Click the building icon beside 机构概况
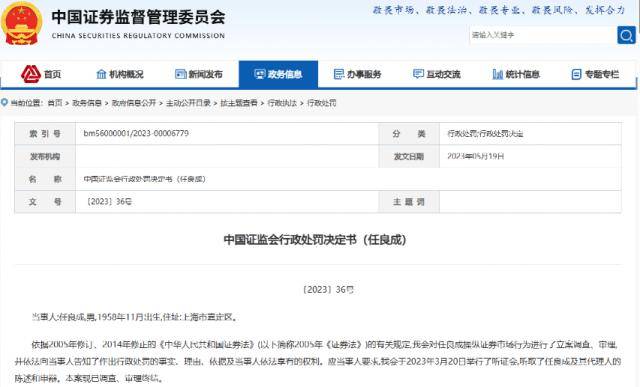The height and width of the screenshot is (387, 640). click(x=101, y=74)
